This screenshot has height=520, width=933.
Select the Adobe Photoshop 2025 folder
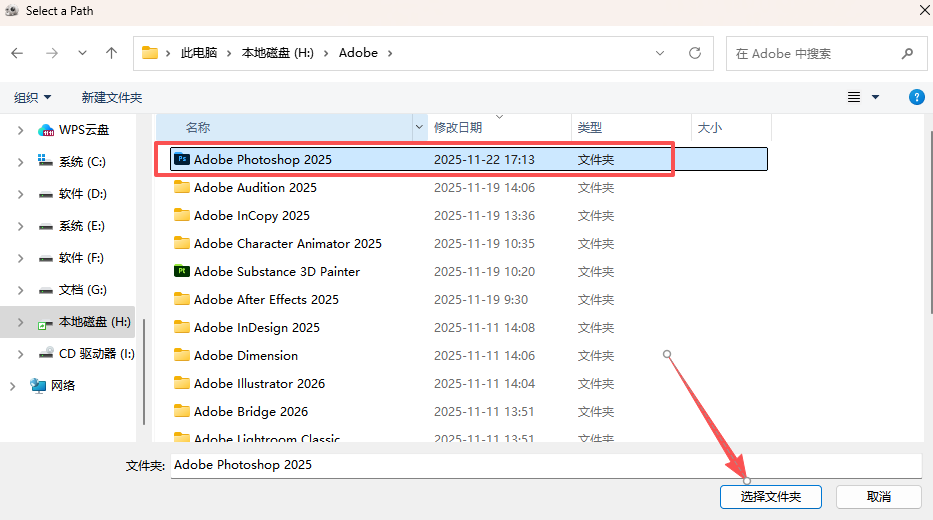[x=469, y=159]
